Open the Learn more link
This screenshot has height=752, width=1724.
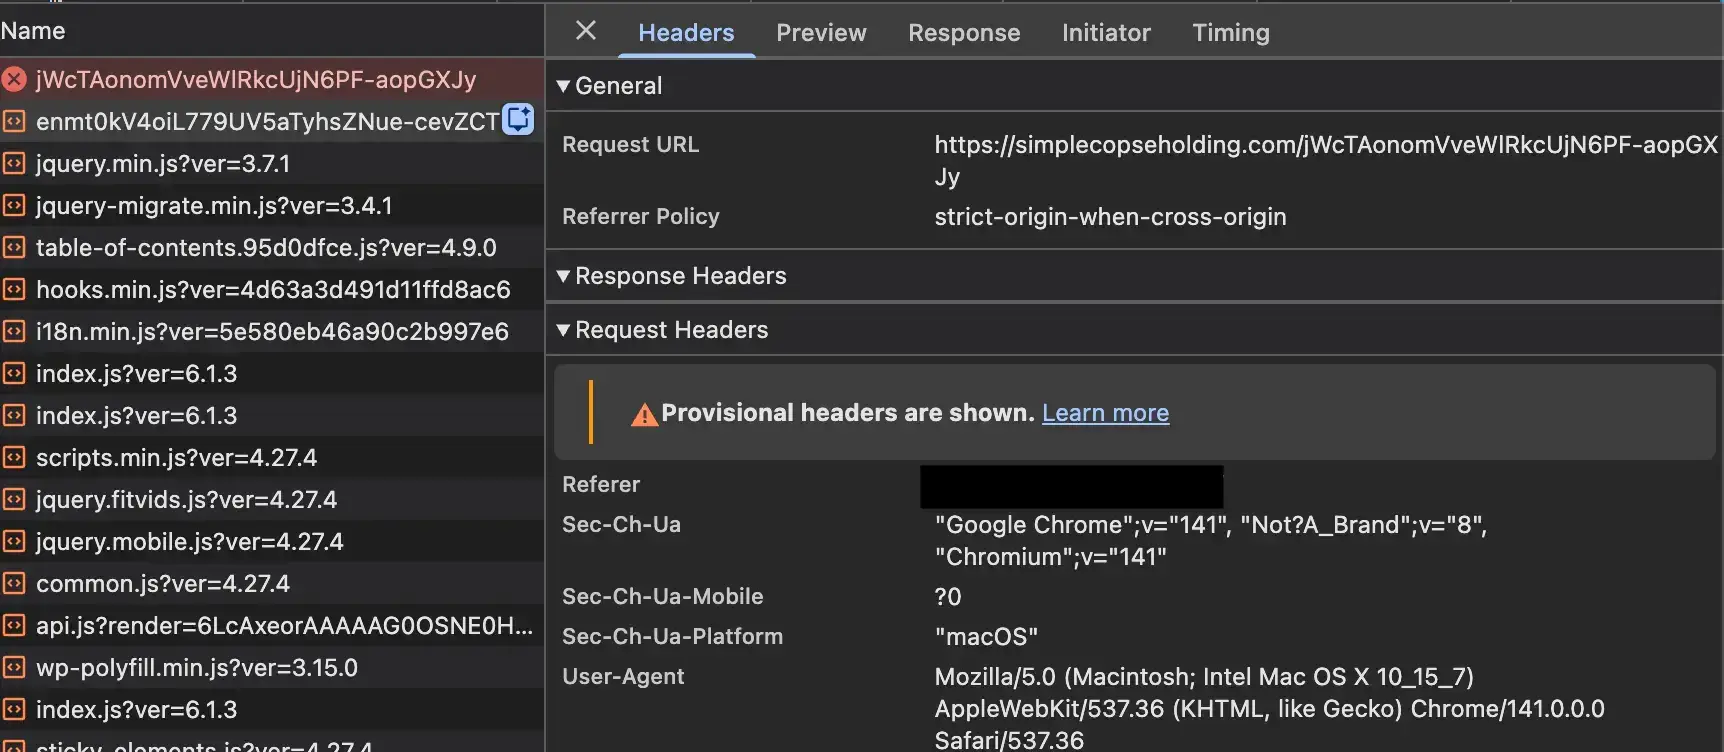(x=1105, y=413)
